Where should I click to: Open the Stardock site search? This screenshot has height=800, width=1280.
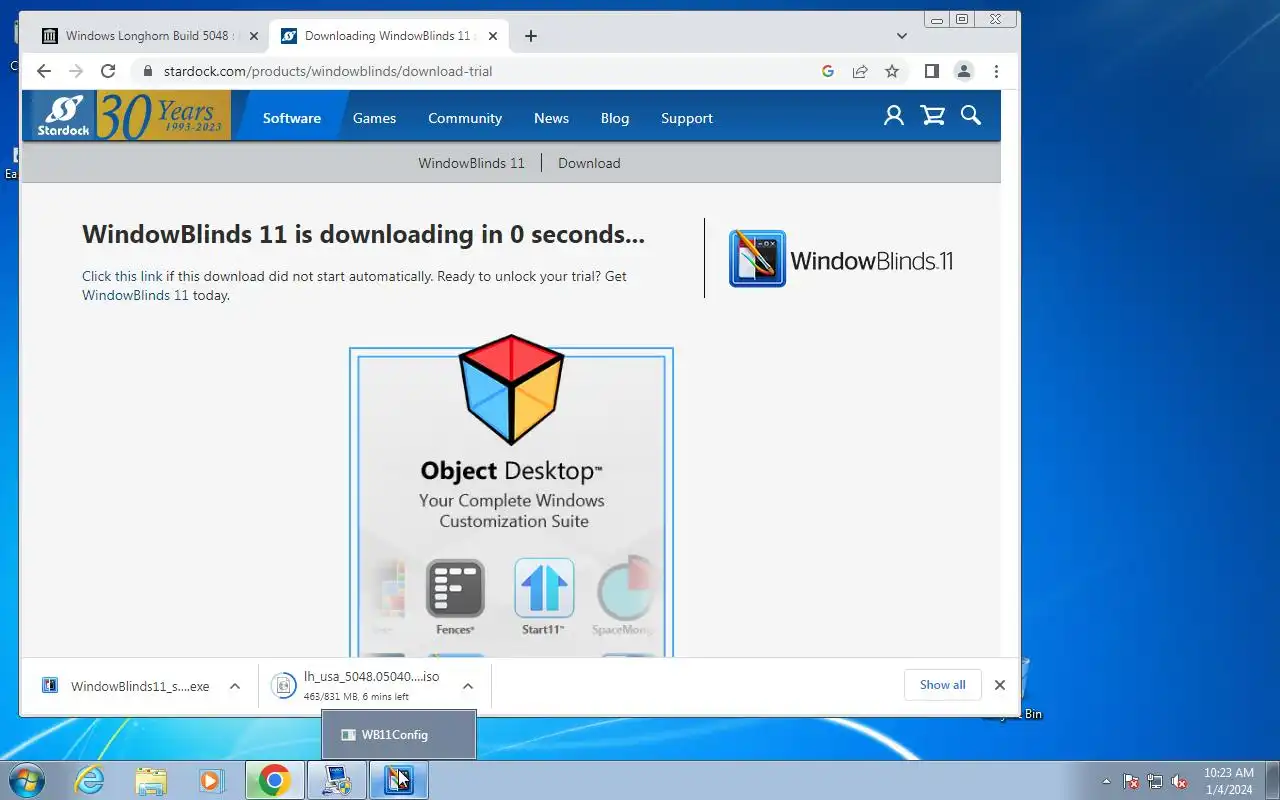coord(971,116)
